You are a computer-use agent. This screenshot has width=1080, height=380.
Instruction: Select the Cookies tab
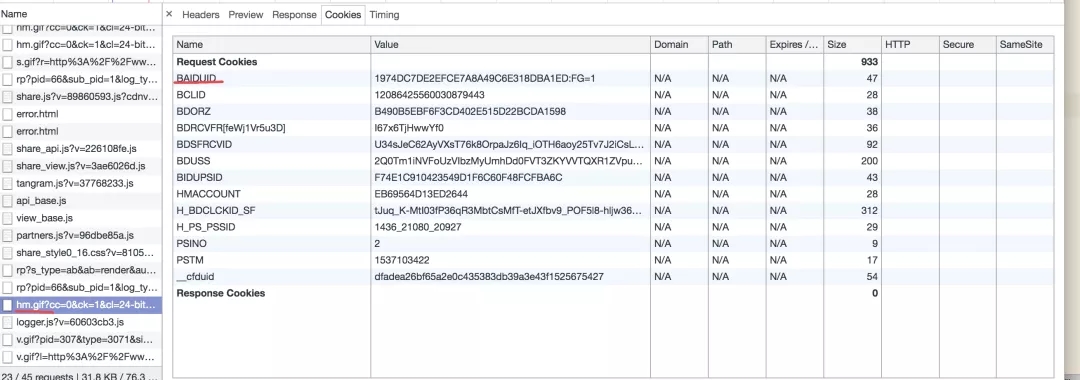tap(343, 14)
